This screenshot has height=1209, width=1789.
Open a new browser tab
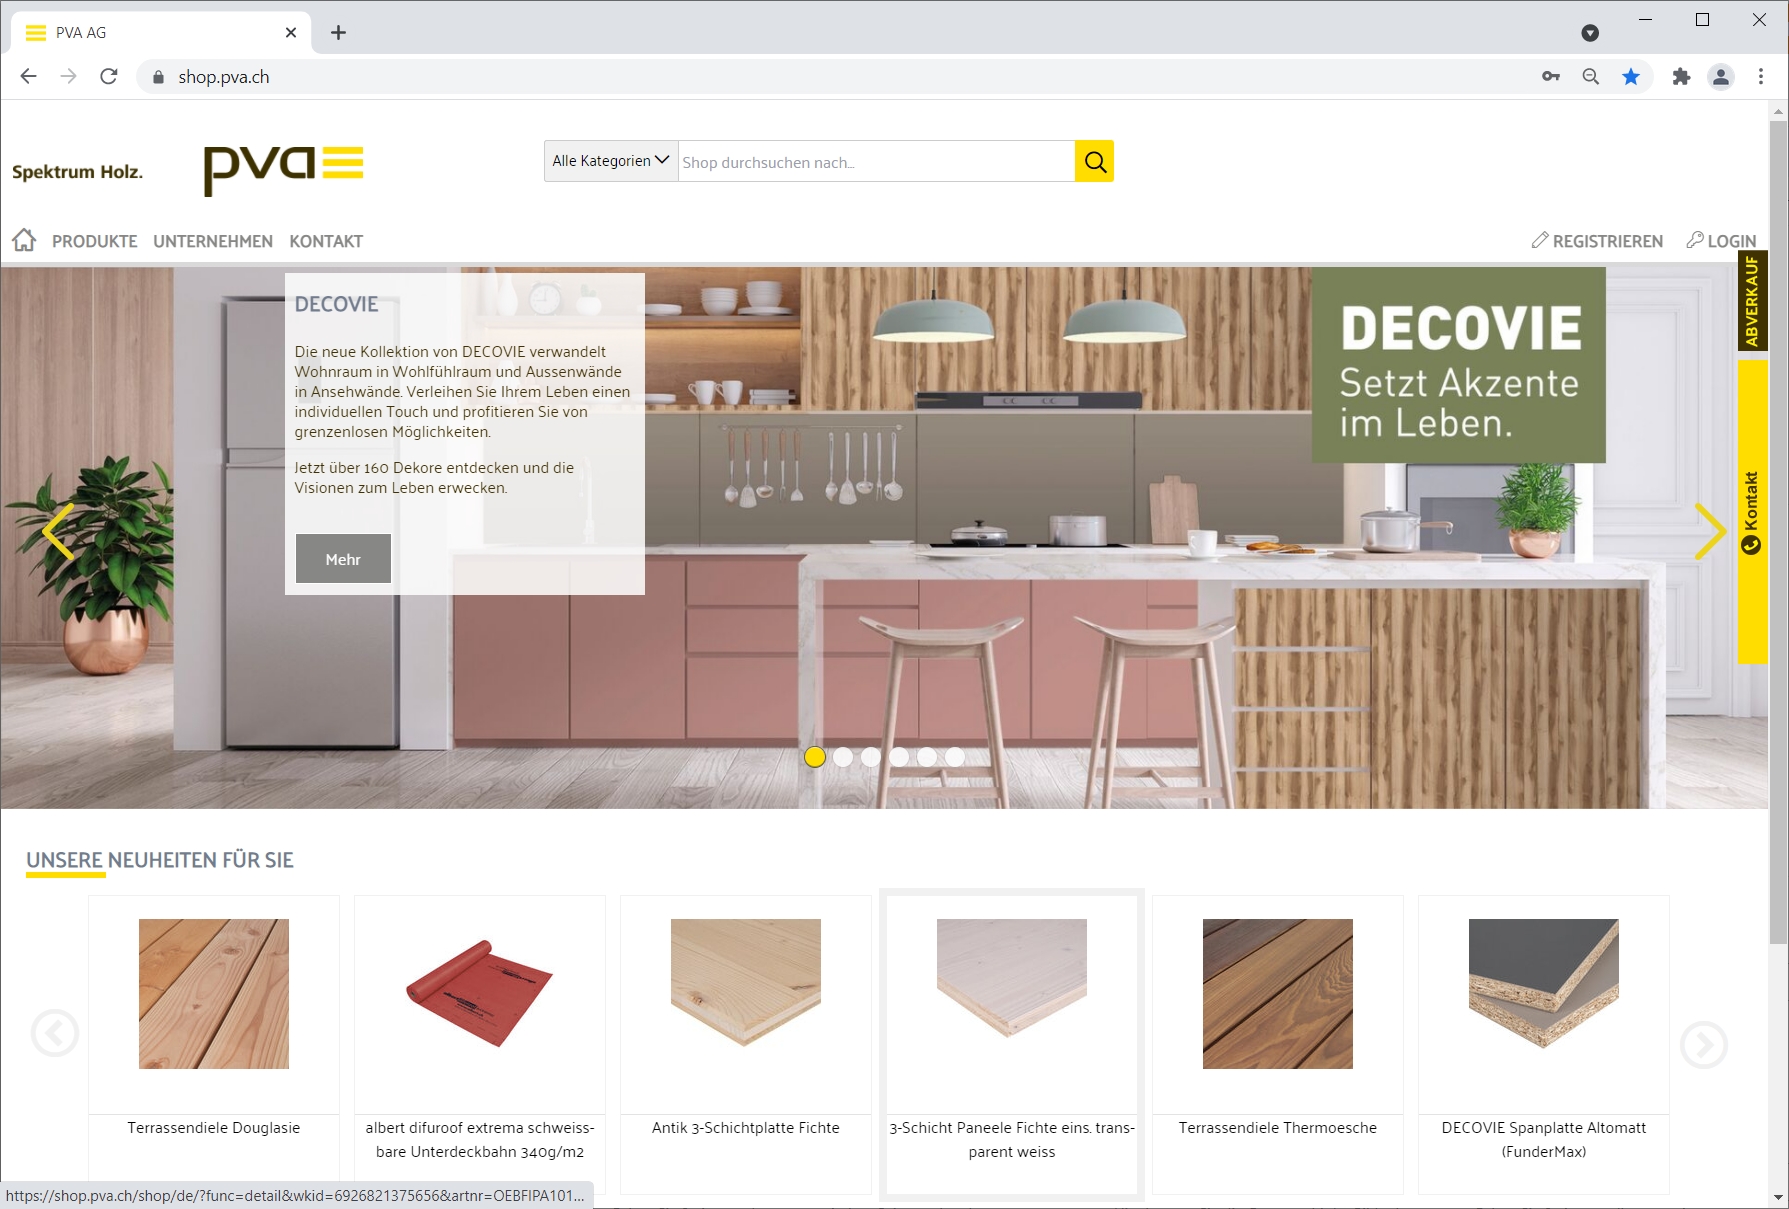tap(339, 32)
